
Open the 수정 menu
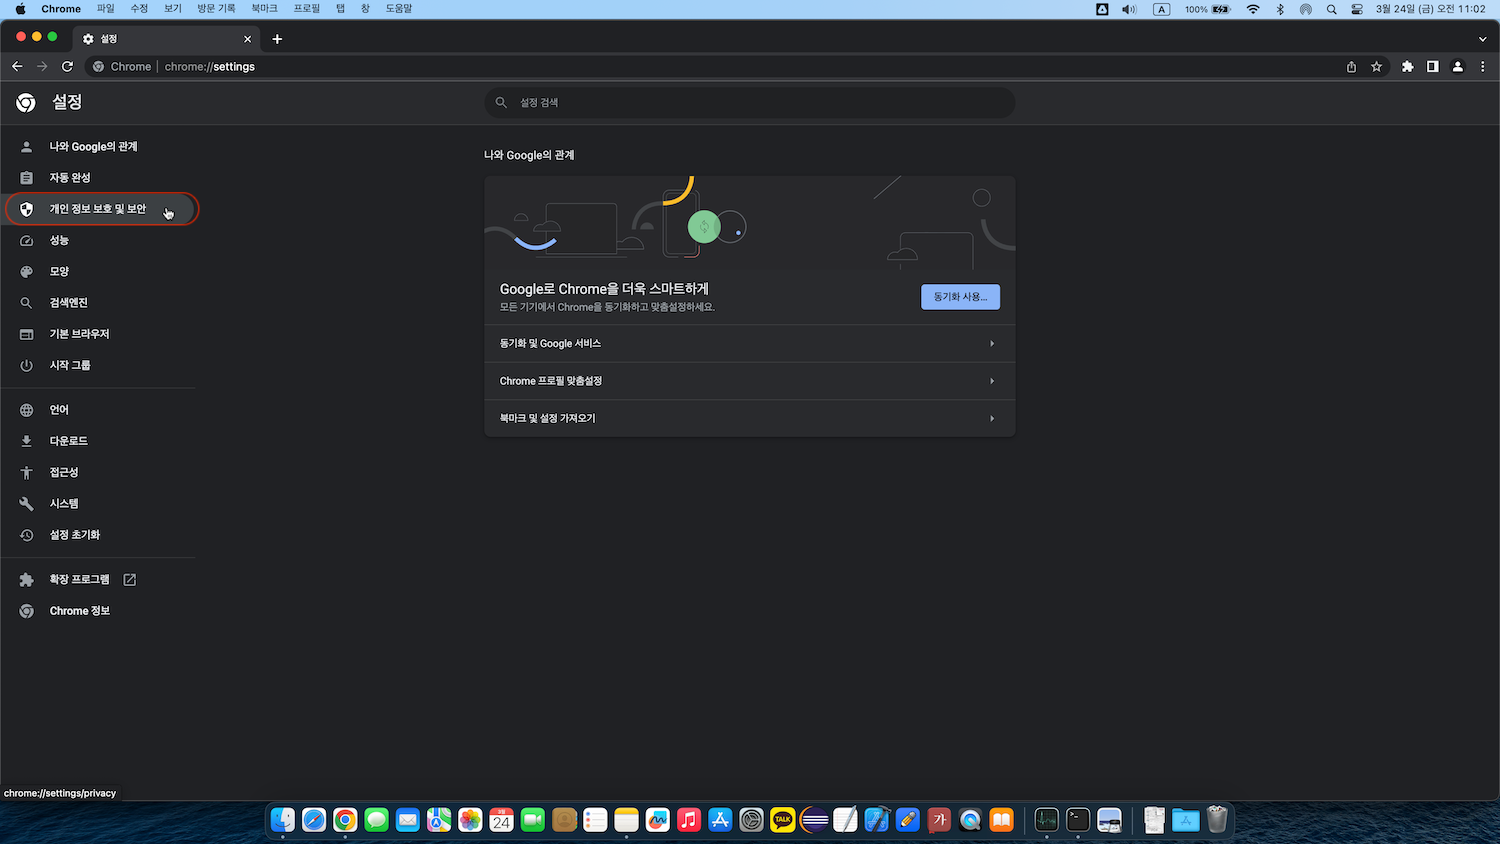pos(139,9)
